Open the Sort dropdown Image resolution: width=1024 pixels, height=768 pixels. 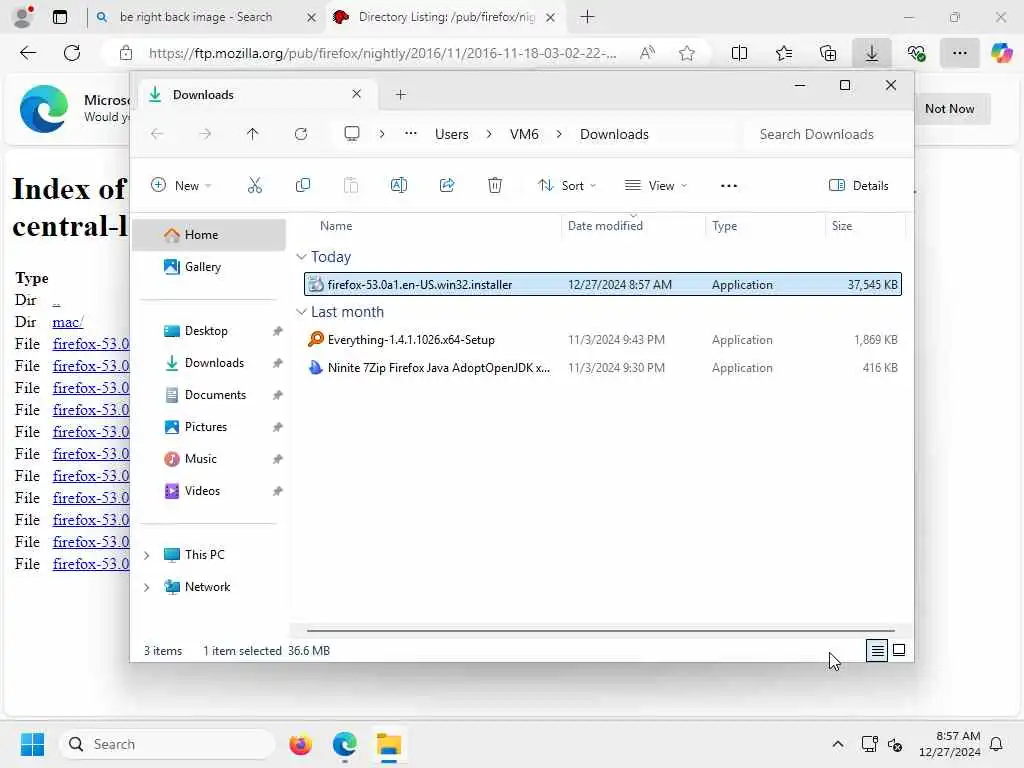[x=567, y=185]
